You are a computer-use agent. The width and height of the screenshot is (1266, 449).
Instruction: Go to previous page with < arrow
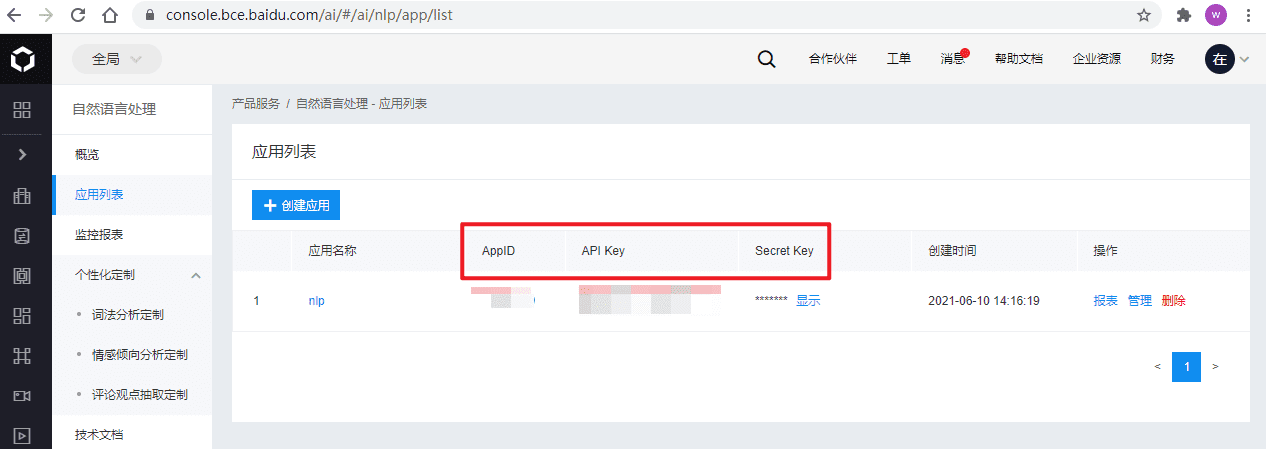click(x=1157, y=367)
